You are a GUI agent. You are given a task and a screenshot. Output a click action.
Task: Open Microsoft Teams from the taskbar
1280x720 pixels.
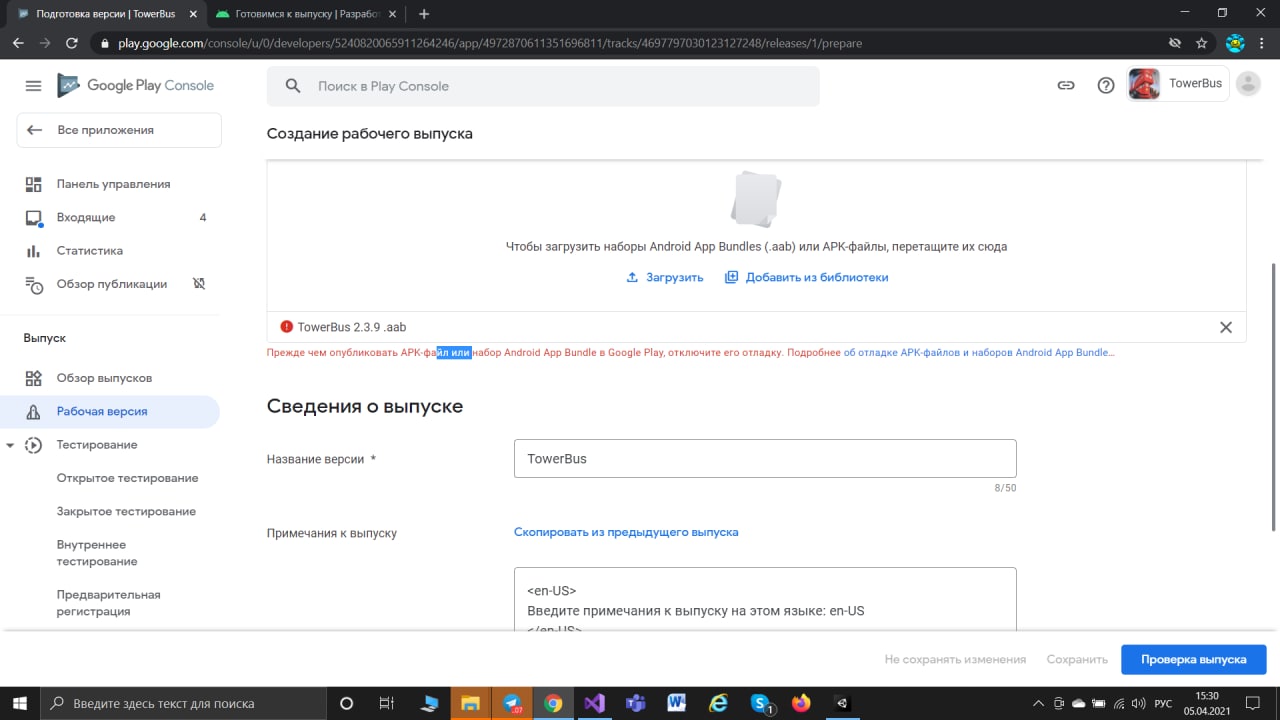(x=635, y=703)
